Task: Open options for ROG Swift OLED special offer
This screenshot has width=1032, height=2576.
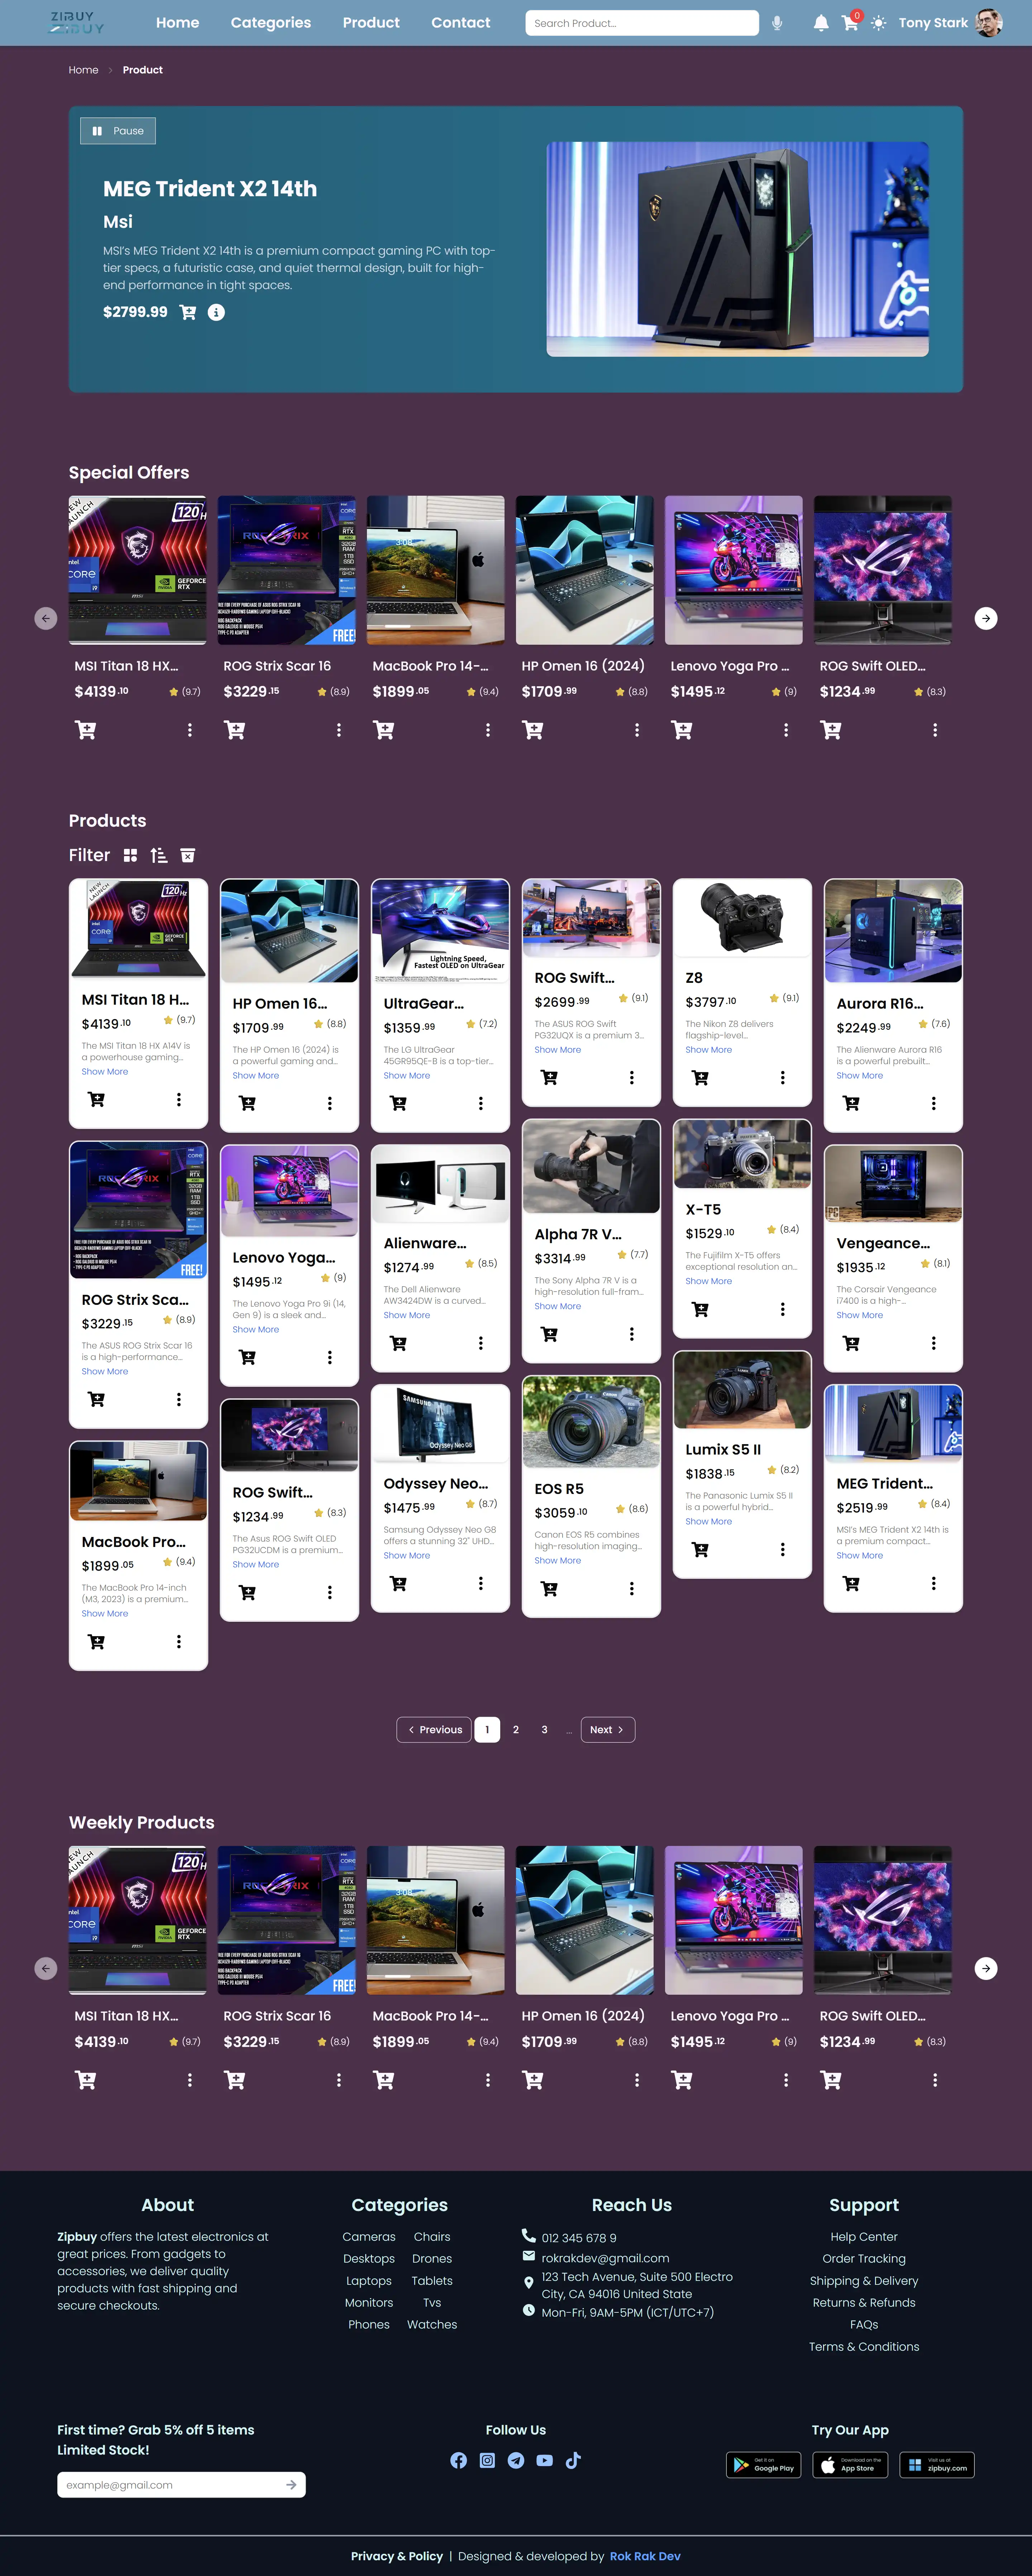Action: click(x=935, y=730)
